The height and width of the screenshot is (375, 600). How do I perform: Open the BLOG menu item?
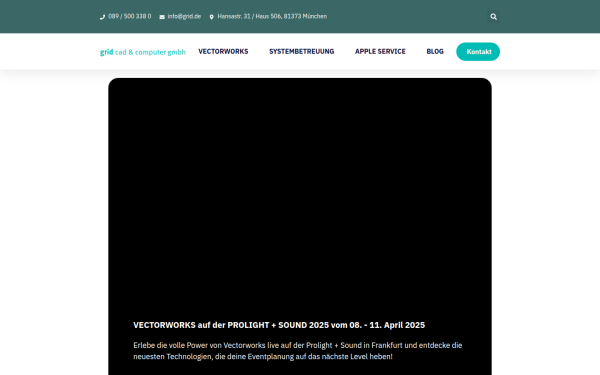pyautogui.click(x=435, y=51)
